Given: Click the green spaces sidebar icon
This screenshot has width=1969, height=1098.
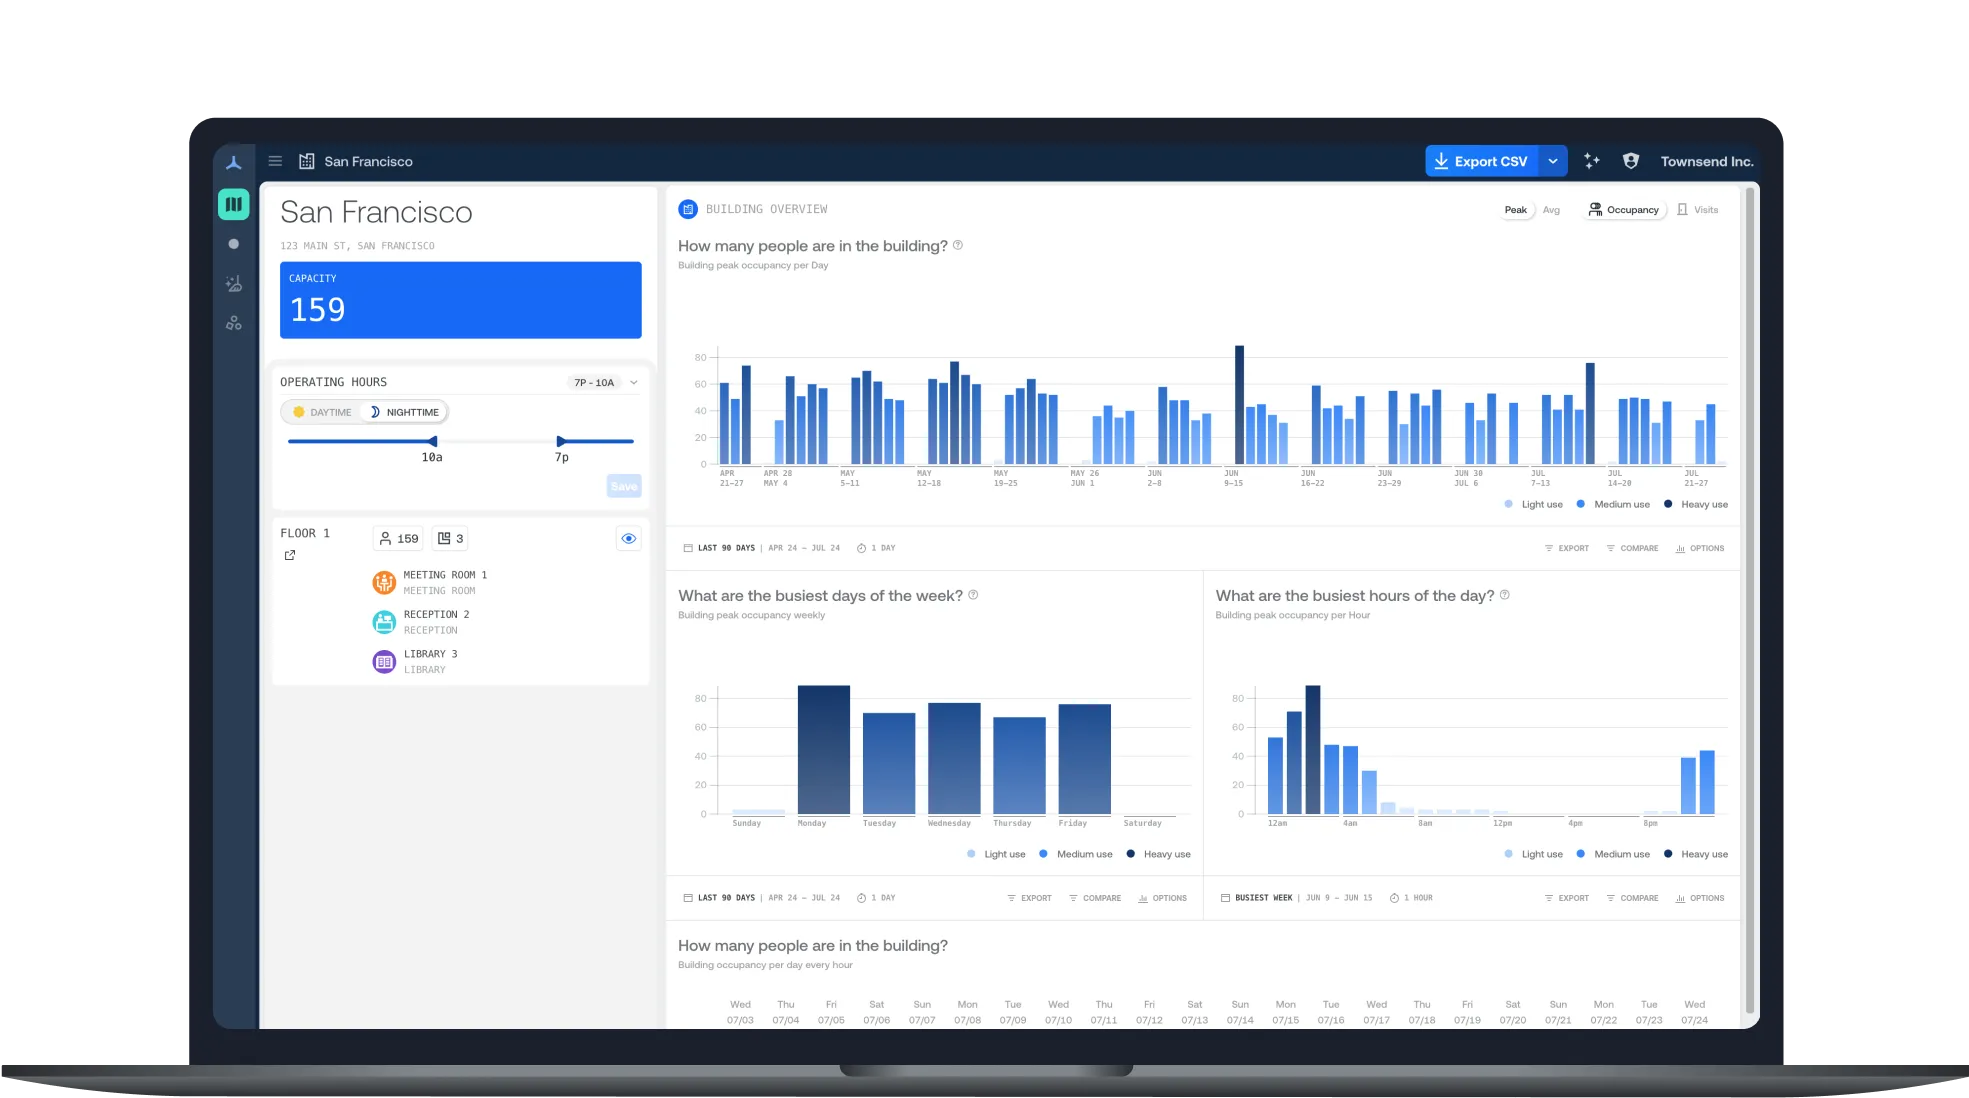Looking at the screenshot, I should tap(233, 204).
